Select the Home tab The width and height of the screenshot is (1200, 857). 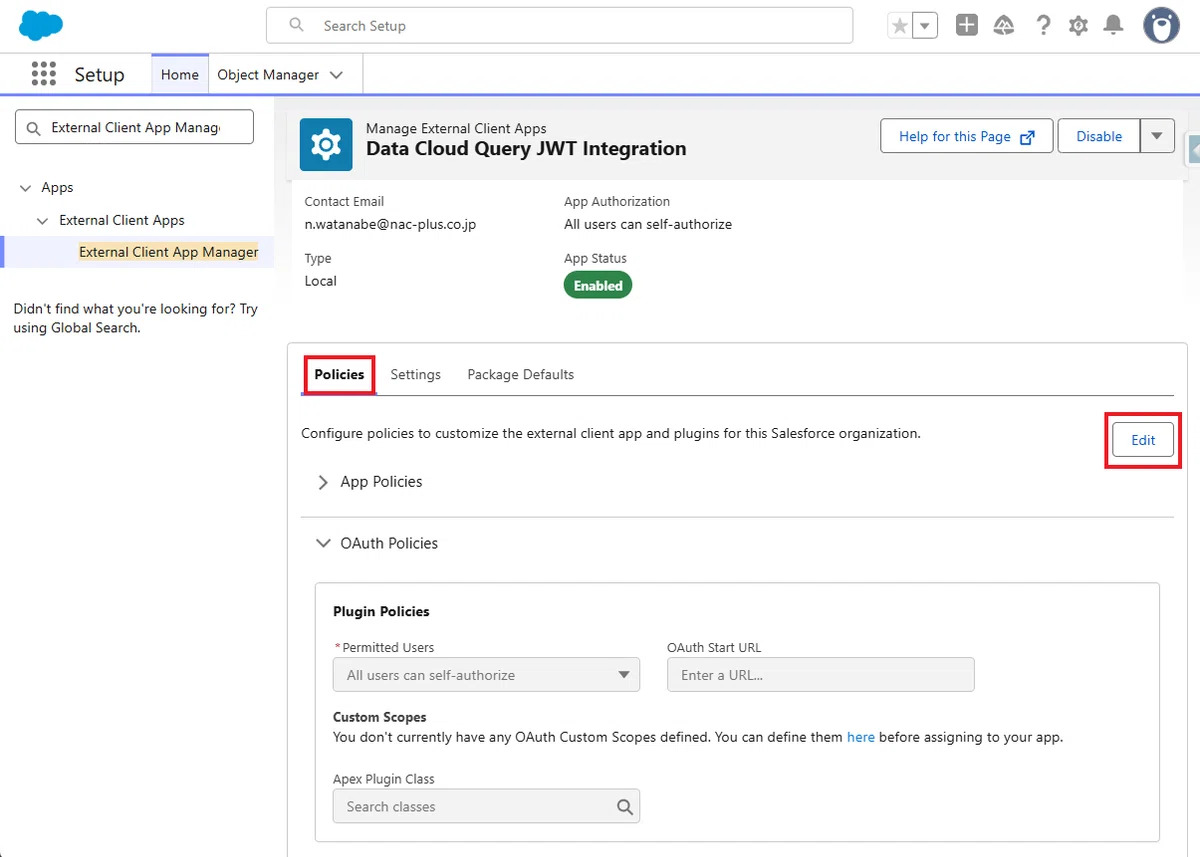click(x=180, y=75)
